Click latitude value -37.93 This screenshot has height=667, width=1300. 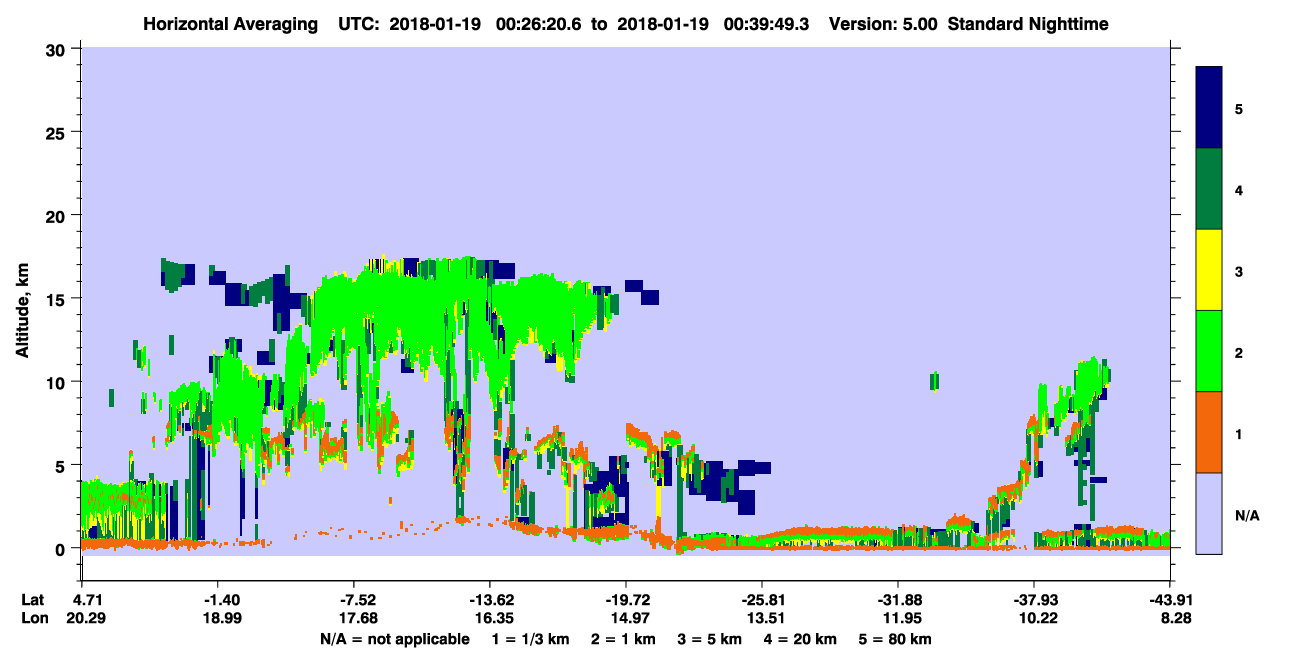(x=1034, y=600)
